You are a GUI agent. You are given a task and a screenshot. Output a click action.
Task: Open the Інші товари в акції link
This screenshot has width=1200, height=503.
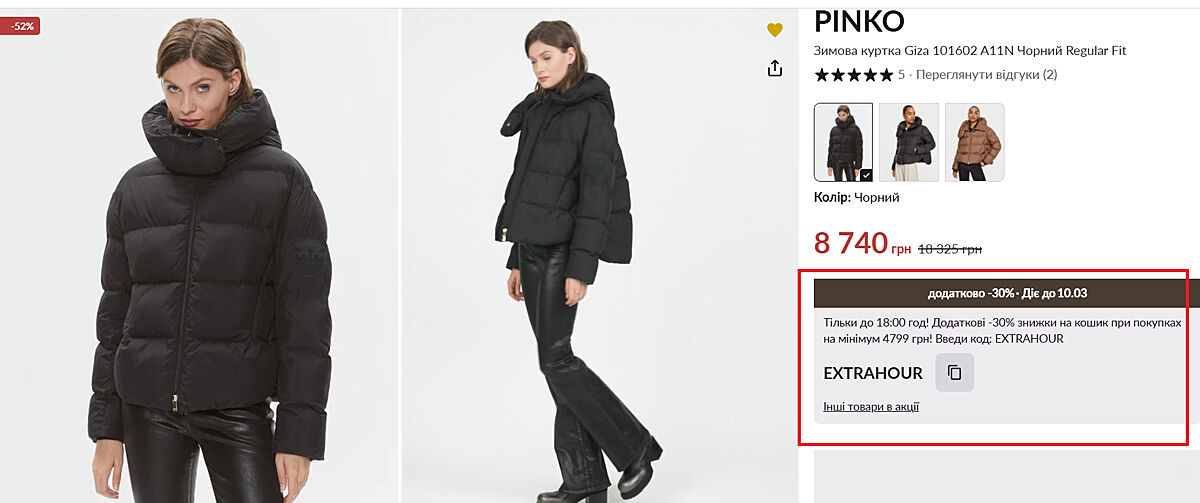[x=871, y=407]
